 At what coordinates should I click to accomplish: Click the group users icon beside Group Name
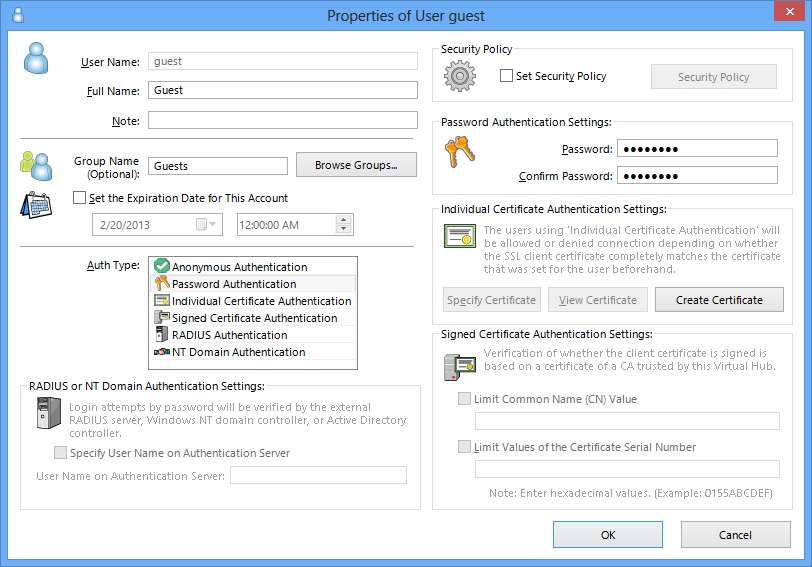coord(35,165)
